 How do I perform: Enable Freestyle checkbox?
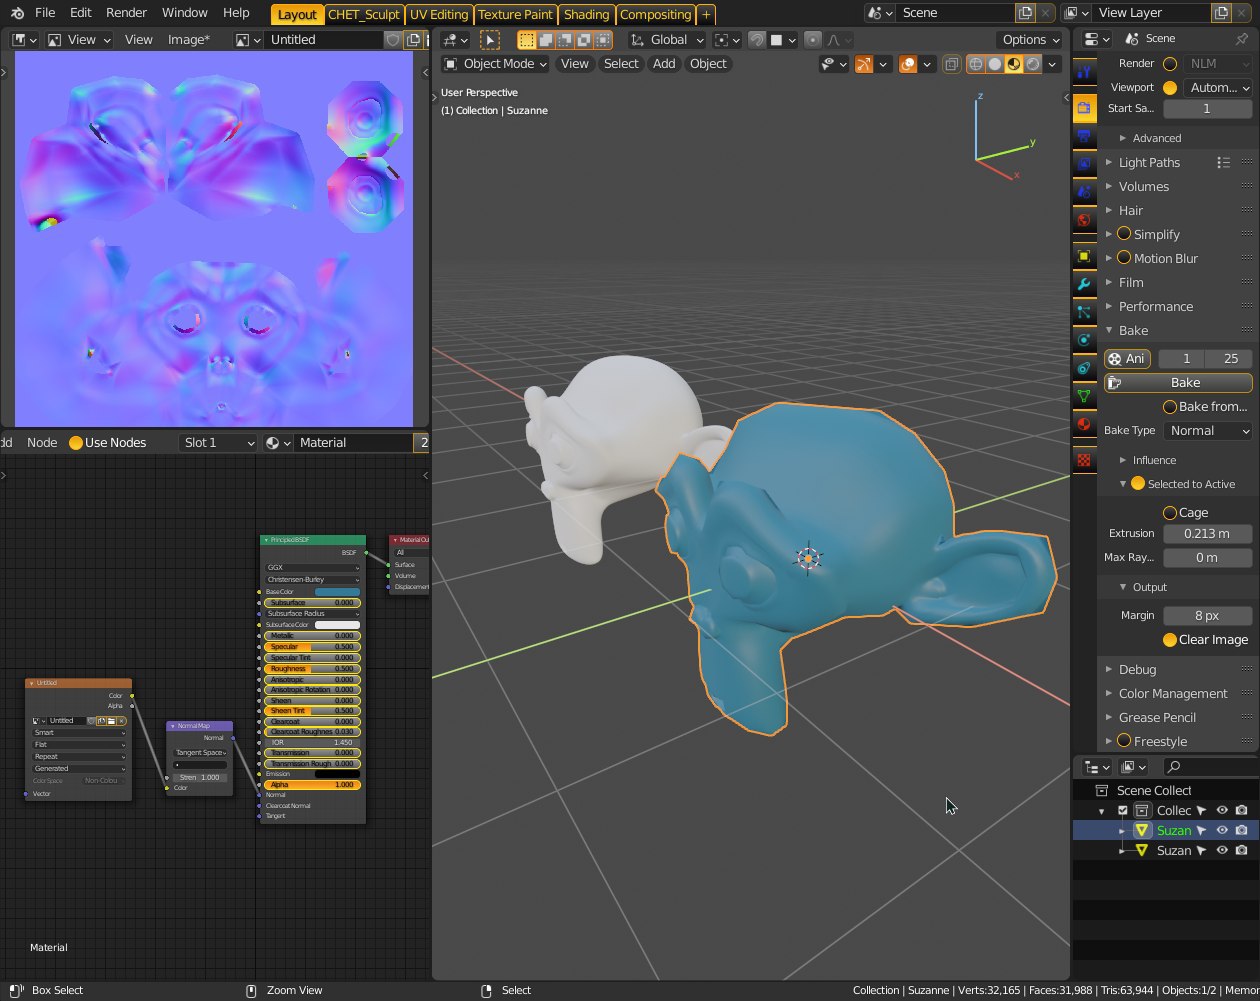click(x=1124, y=741)
